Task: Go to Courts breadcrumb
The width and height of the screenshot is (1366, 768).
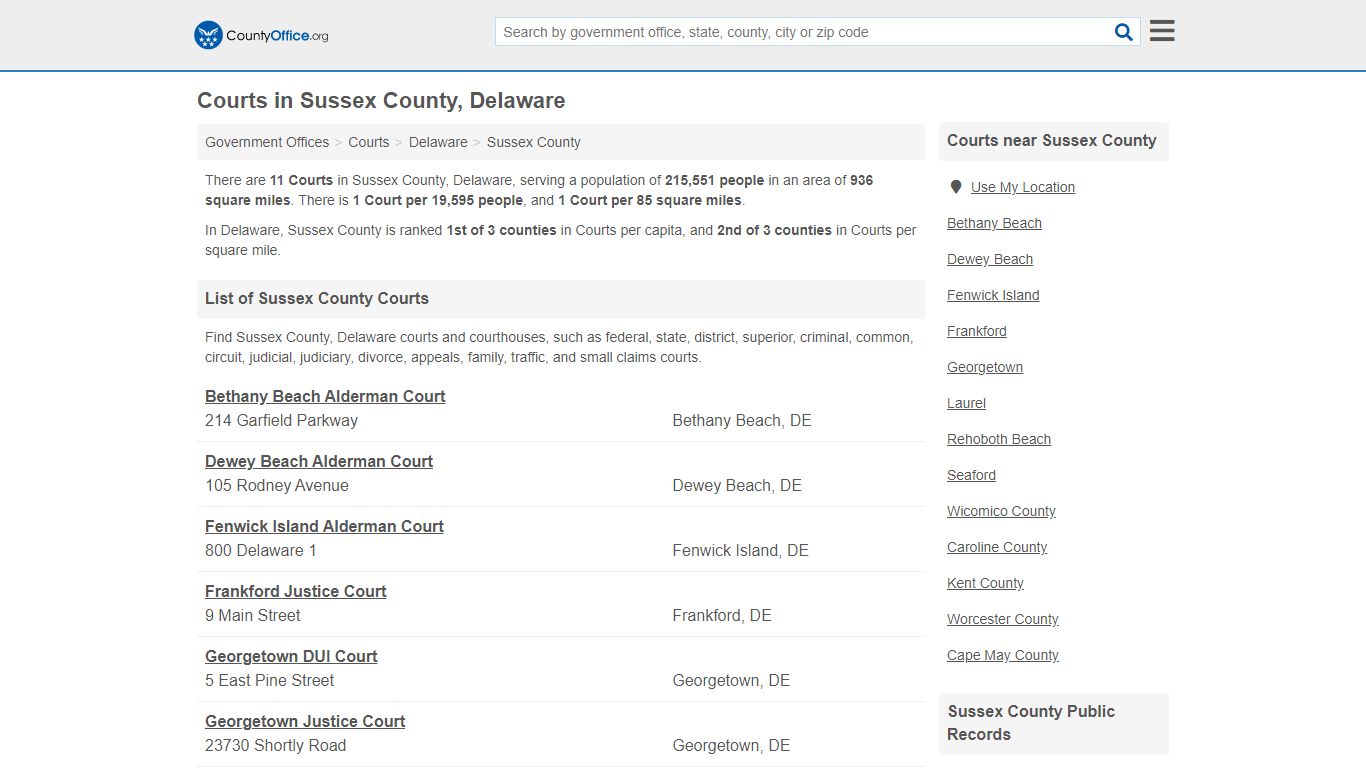Action: (x=369, y=142)
